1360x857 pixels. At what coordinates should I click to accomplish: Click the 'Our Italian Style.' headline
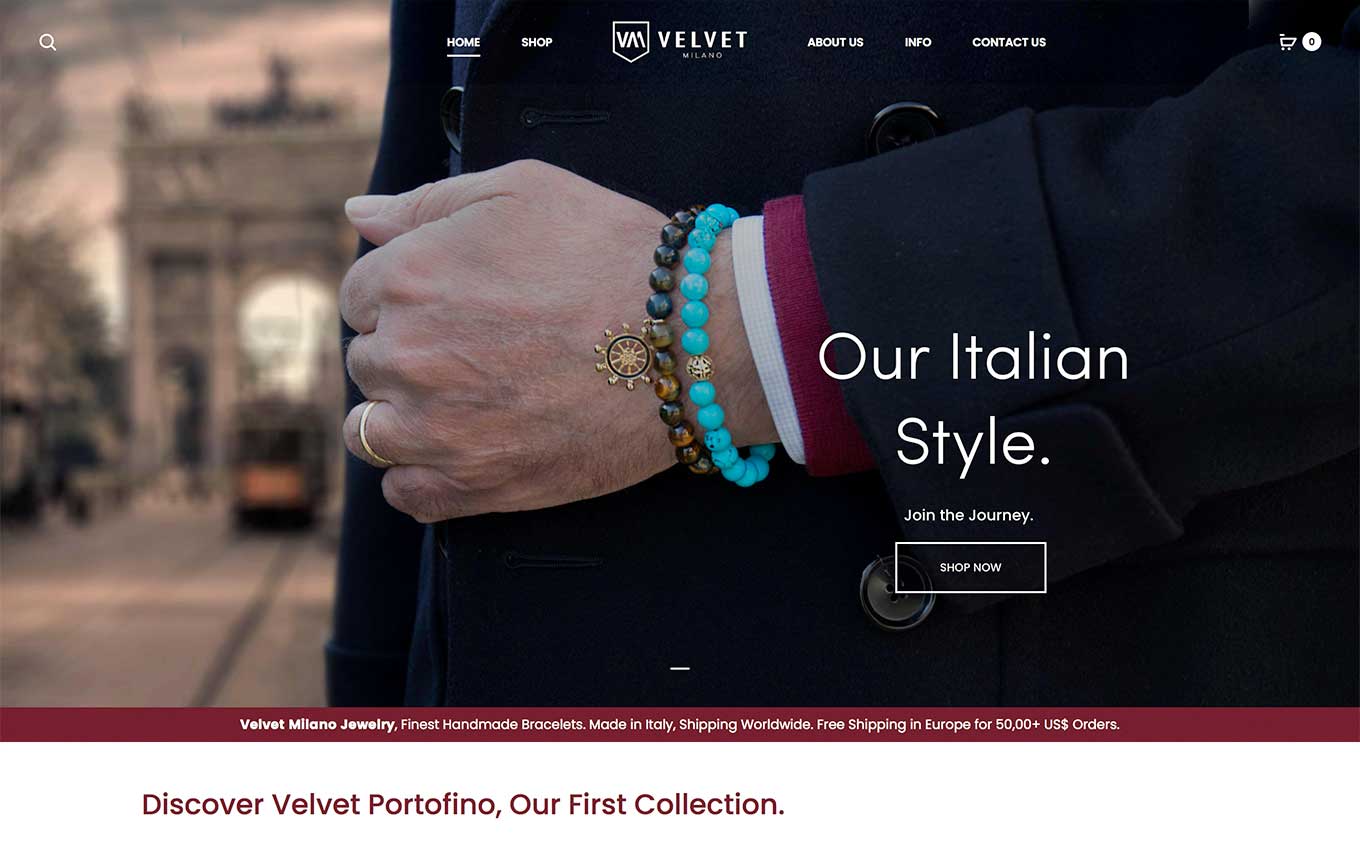tap(973, 400)
